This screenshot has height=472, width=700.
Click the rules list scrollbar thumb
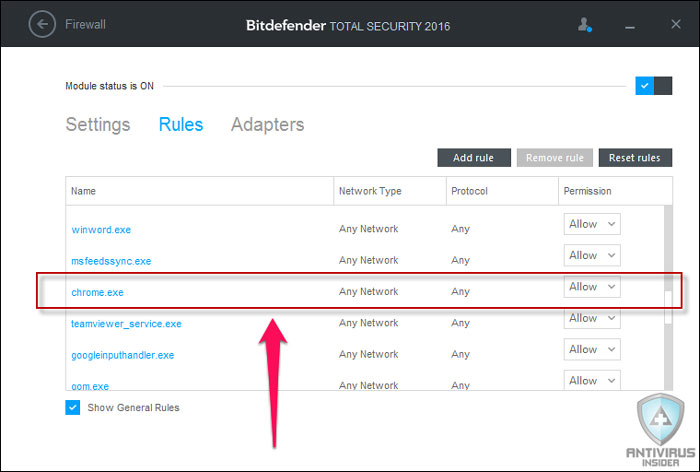coord(668,307)
